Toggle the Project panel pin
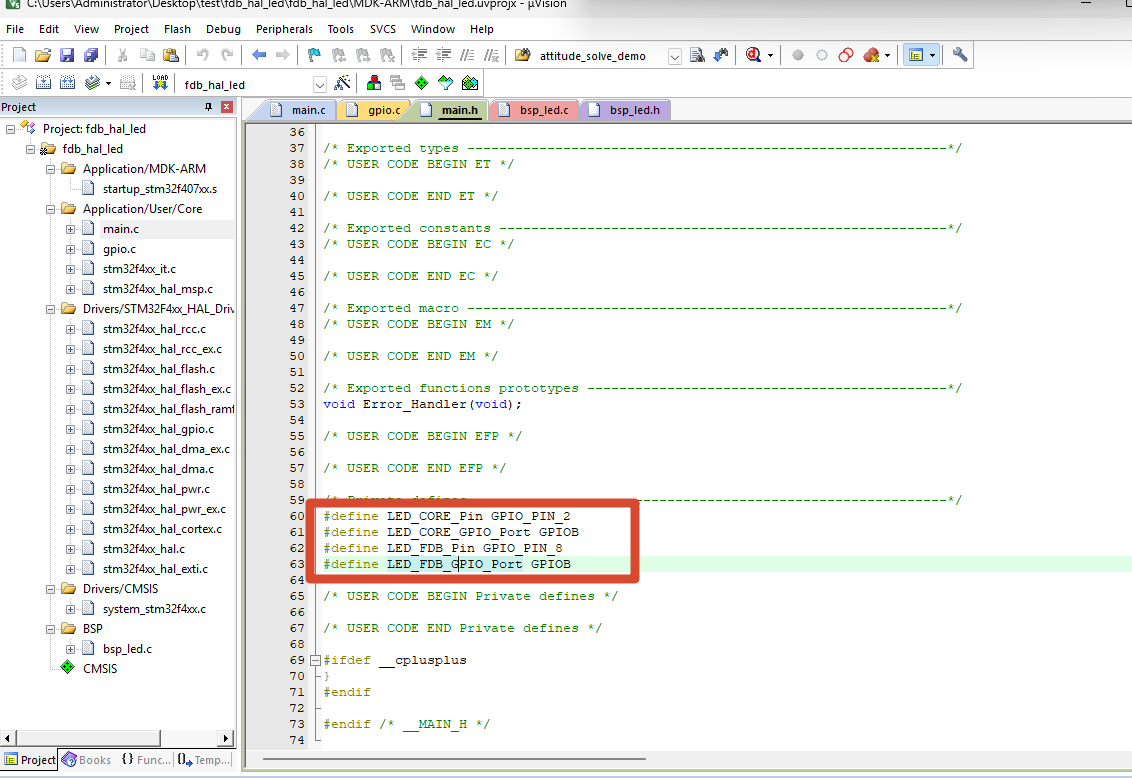Viewport: 1132px width, 778px height. pyautogui.click(x=208, y=107)
